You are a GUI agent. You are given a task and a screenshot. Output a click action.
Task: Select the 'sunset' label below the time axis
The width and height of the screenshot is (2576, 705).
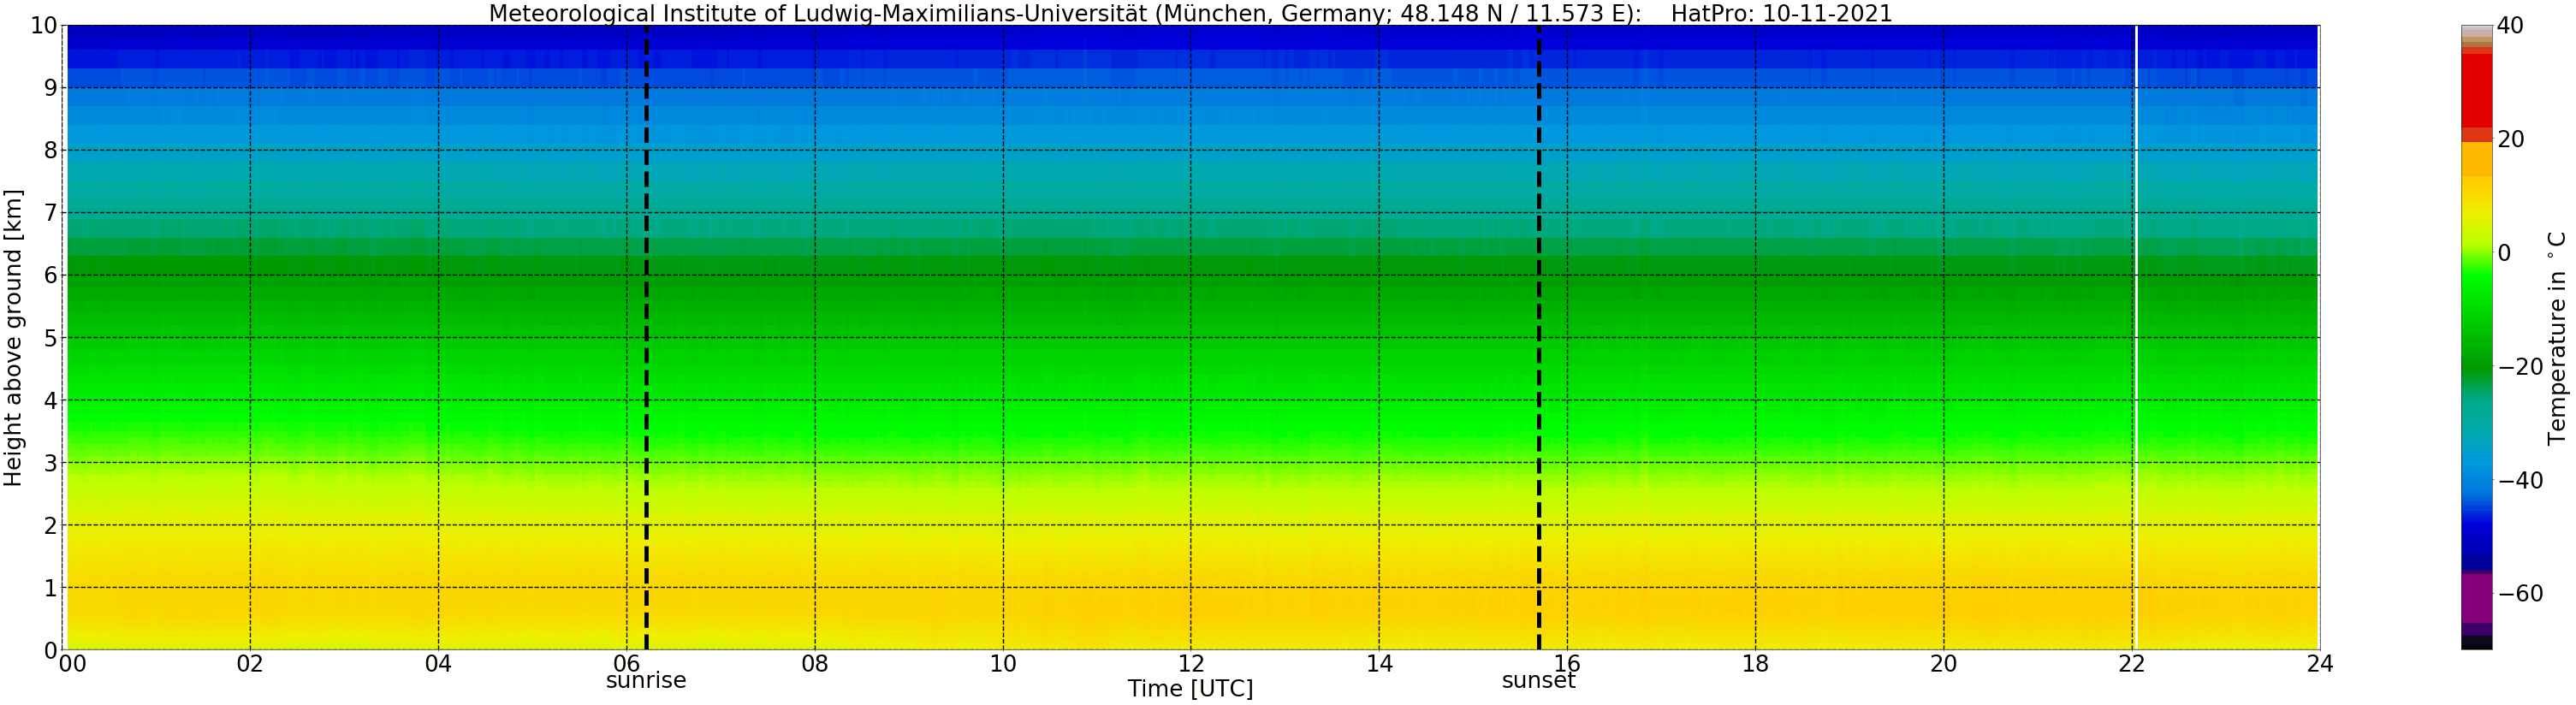coord(1538,681)
